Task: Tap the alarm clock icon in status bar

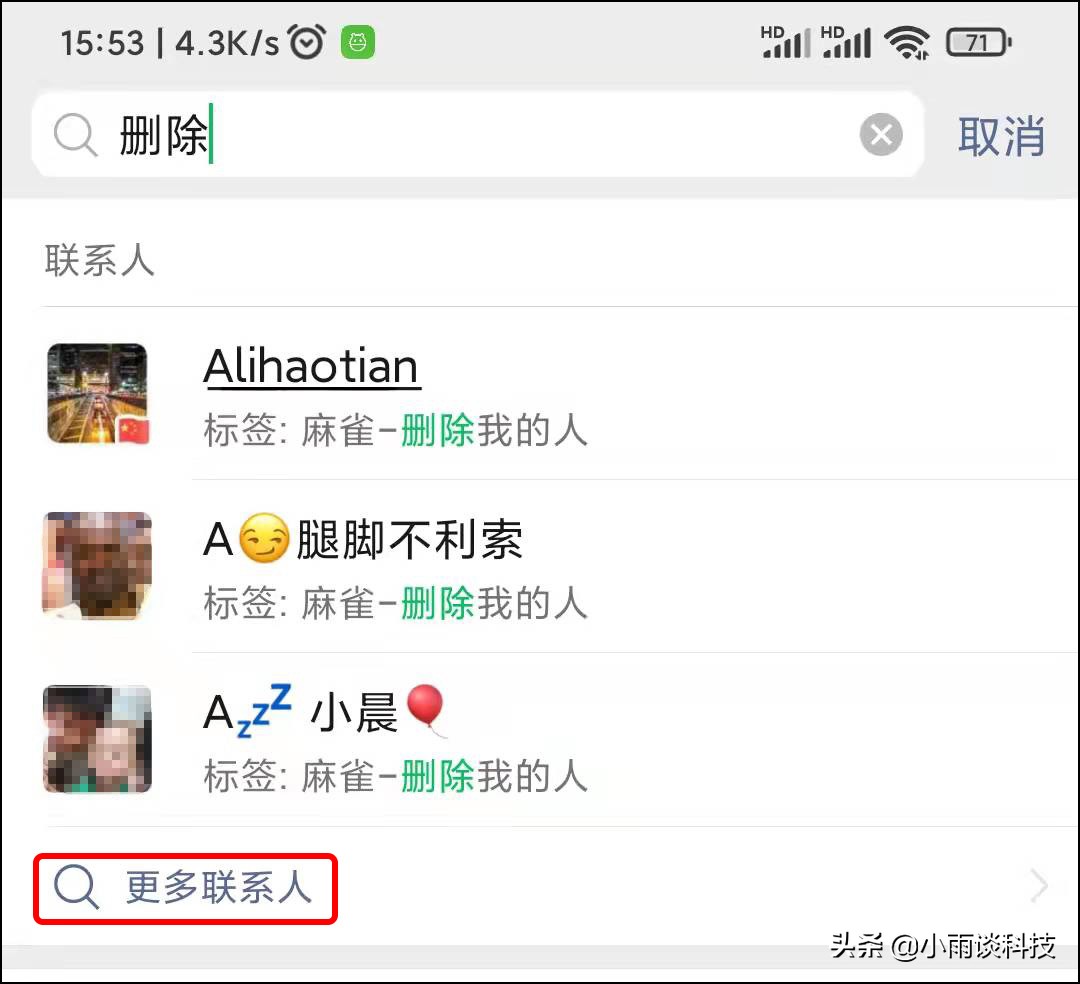Action: (x=307, y=42)
